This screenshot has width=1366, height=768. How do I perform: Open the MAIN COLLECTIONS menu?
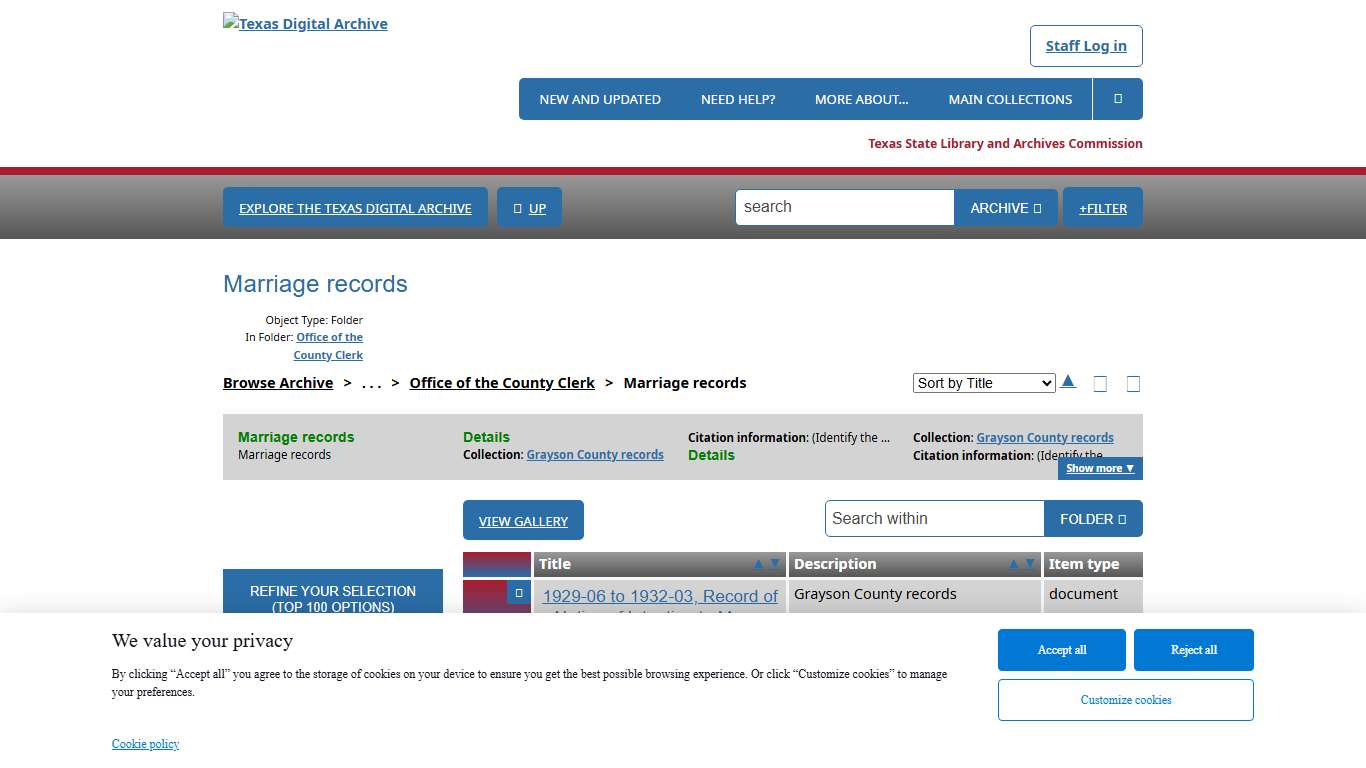tap(1010, 98)
